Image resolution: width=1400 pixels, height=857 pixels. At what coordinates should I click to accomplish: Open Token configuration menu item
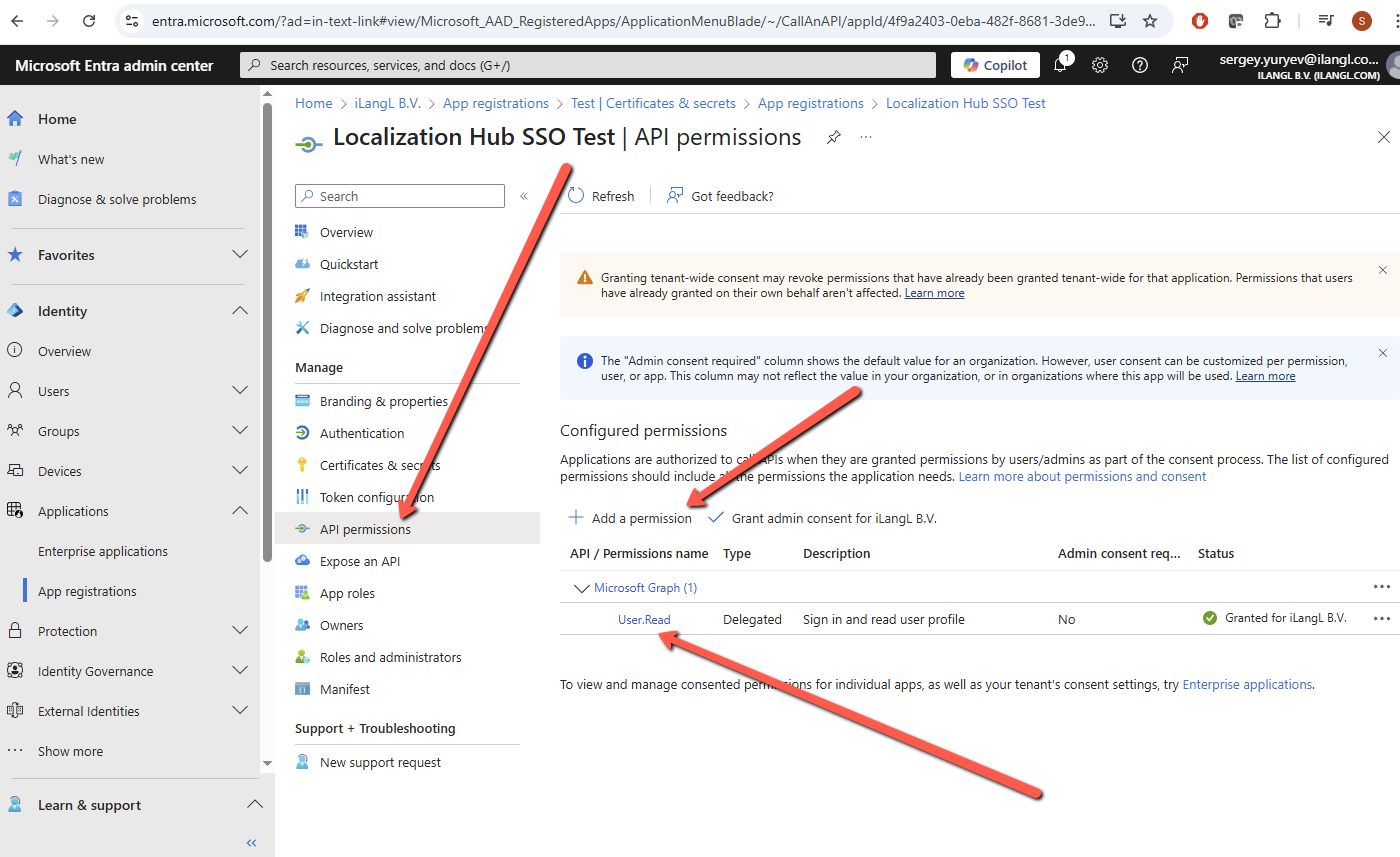[x=377, y=497]
